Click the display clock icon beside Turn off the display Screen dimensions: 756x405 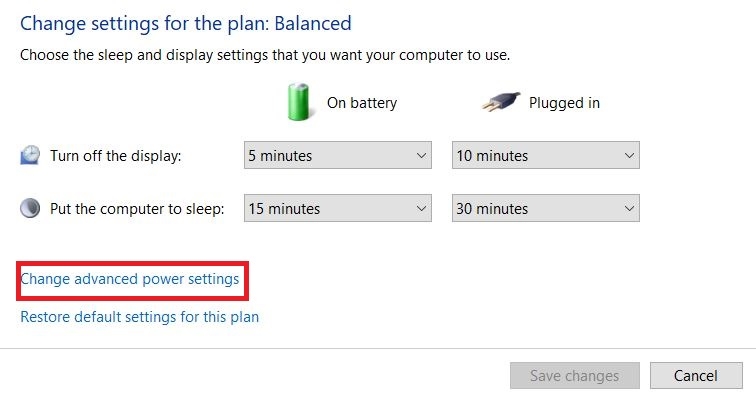click(30, 155)
